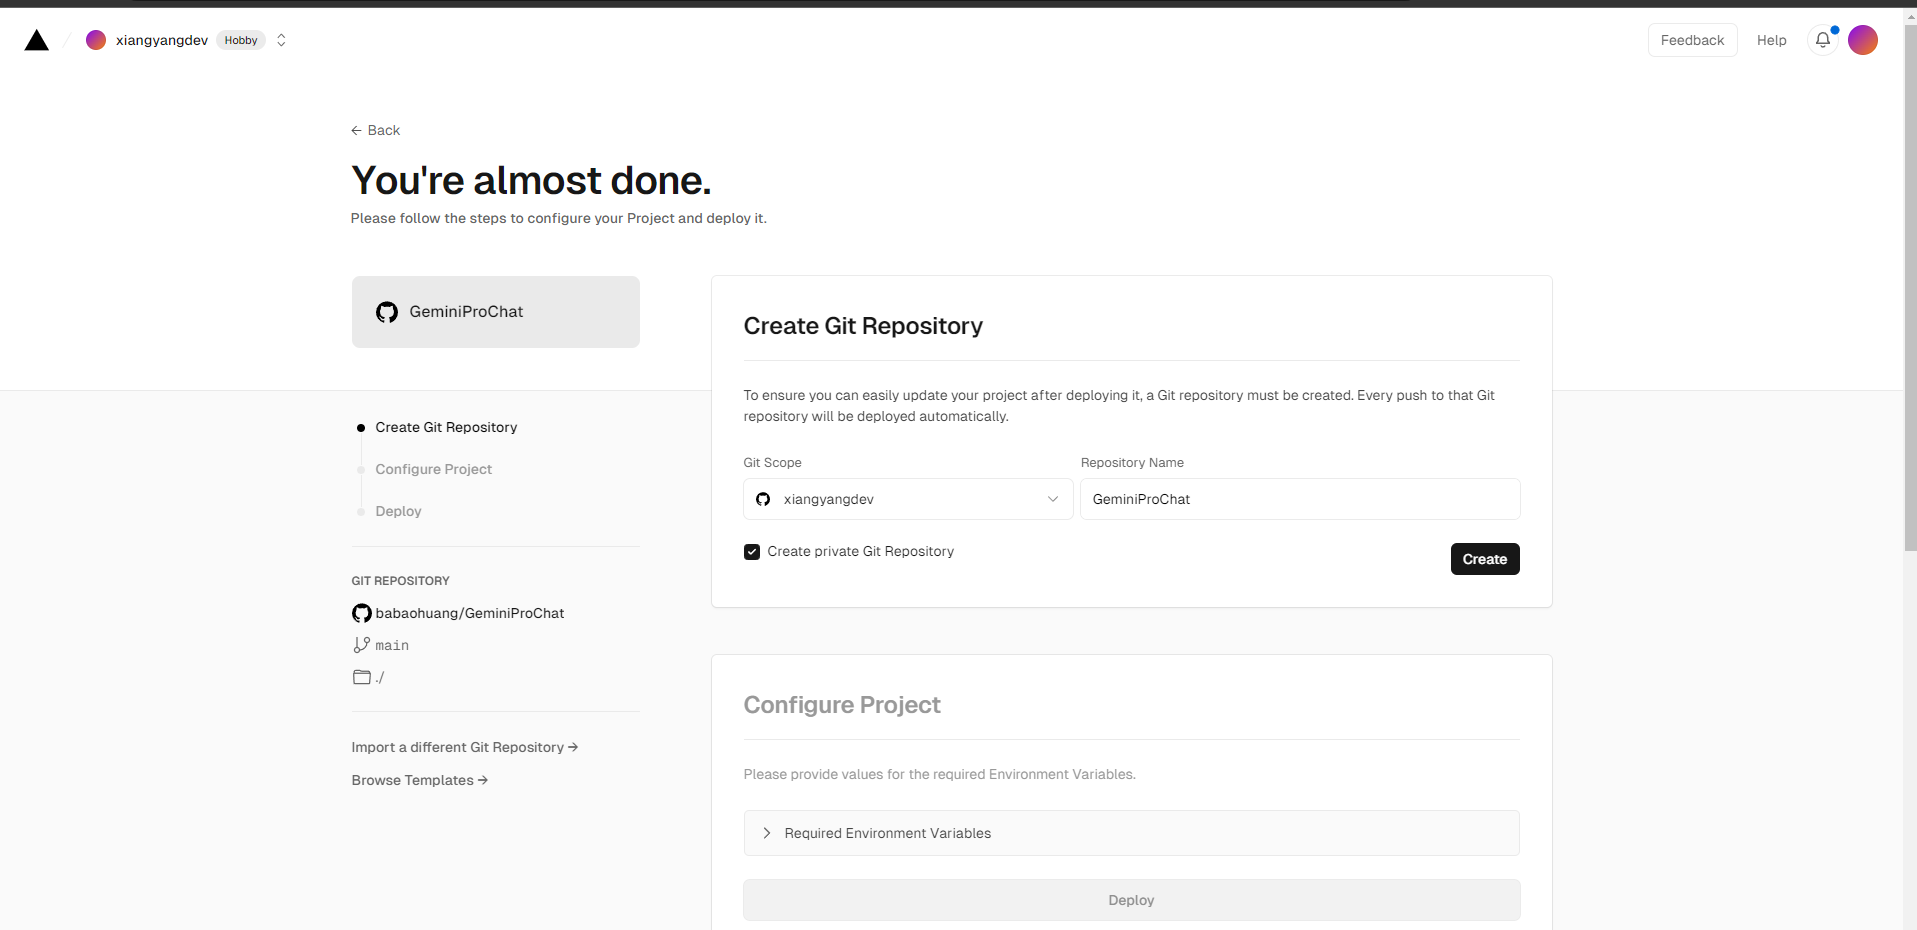Select the Configure Project step

click(434, 469)
